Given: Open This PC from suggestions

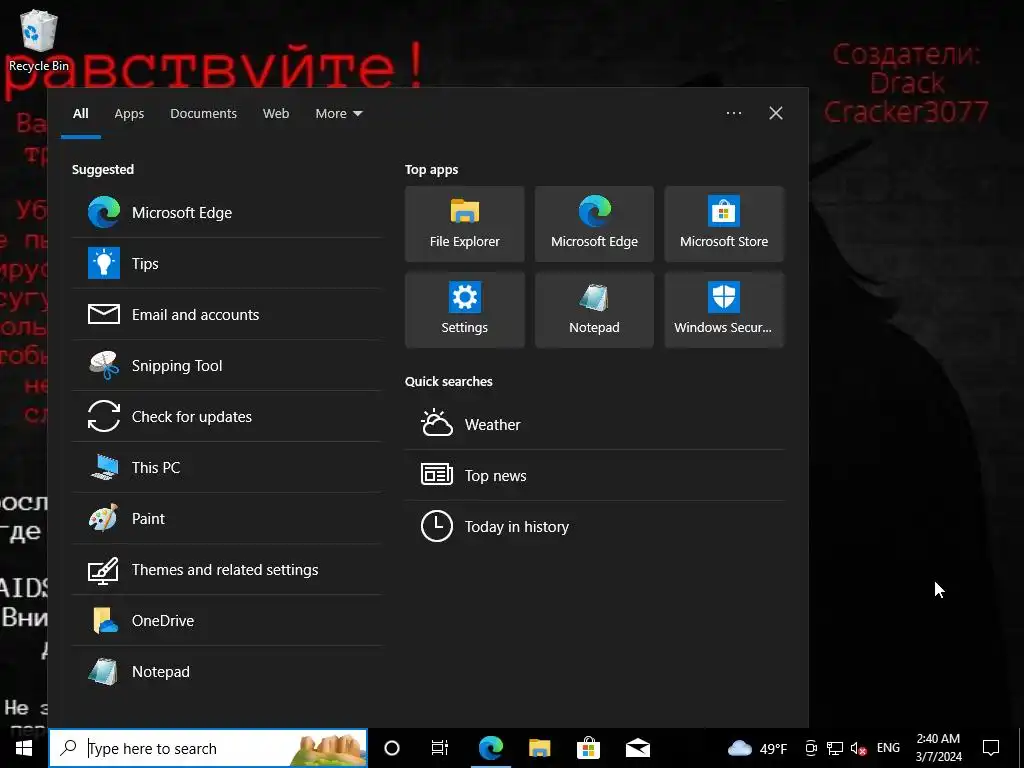Looking at the screenshot, I should pyautogui.click(x=226, y=467).
